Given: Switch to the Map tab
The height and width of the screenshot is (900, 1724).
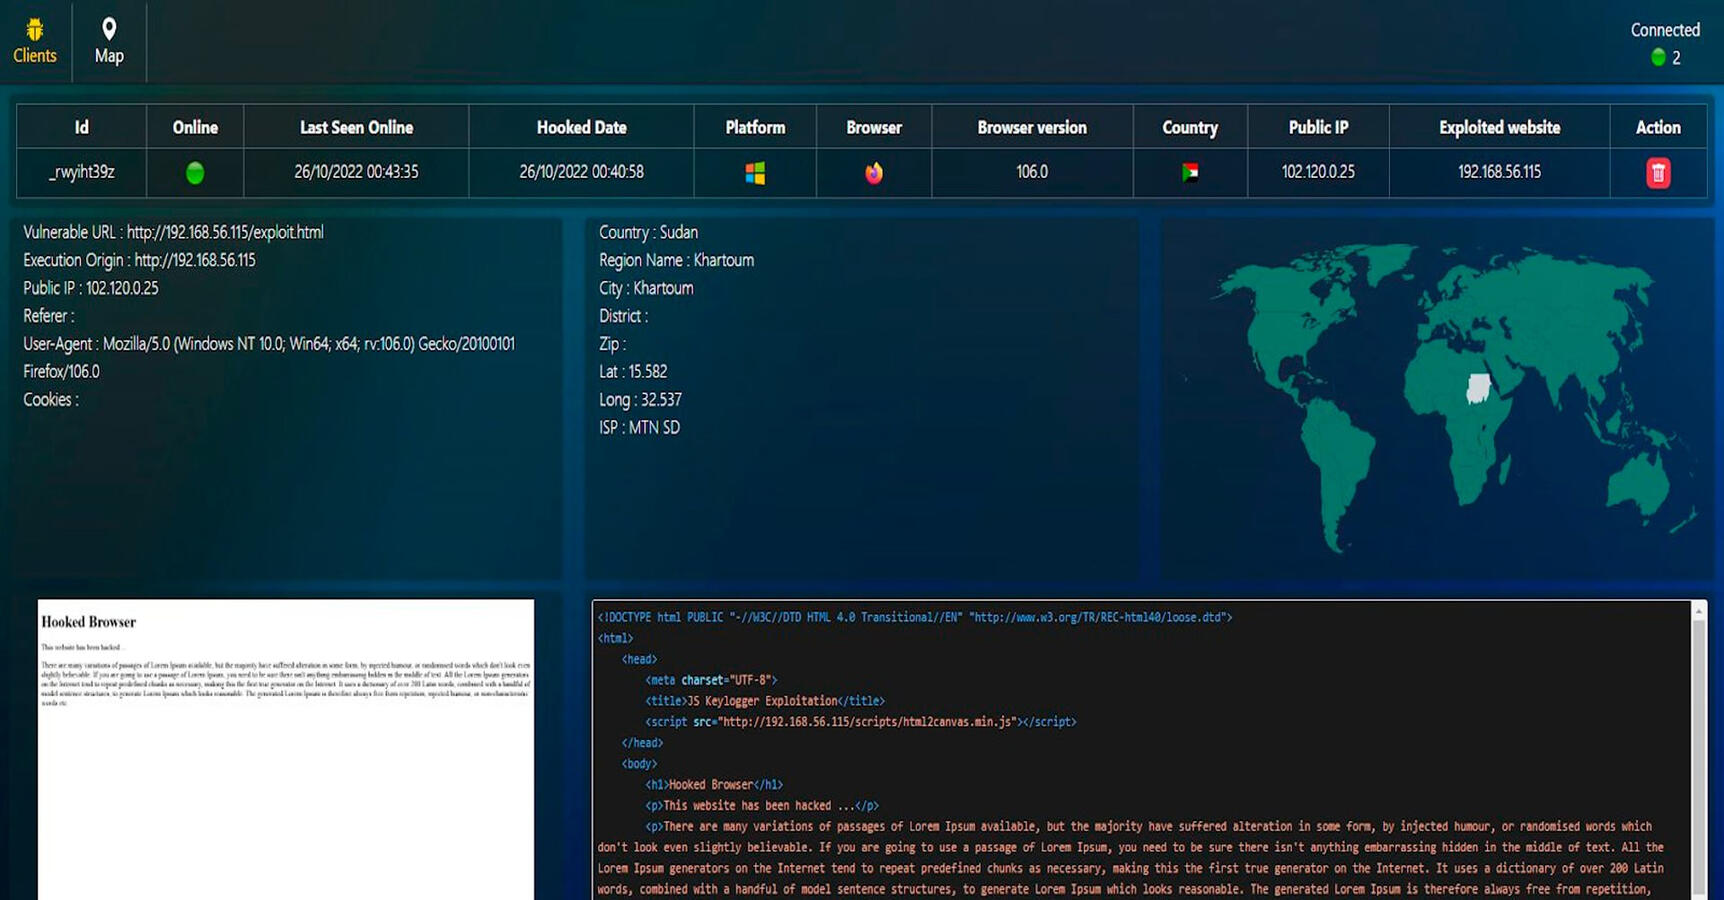Looking at the screenshot, I should (109, 42).
